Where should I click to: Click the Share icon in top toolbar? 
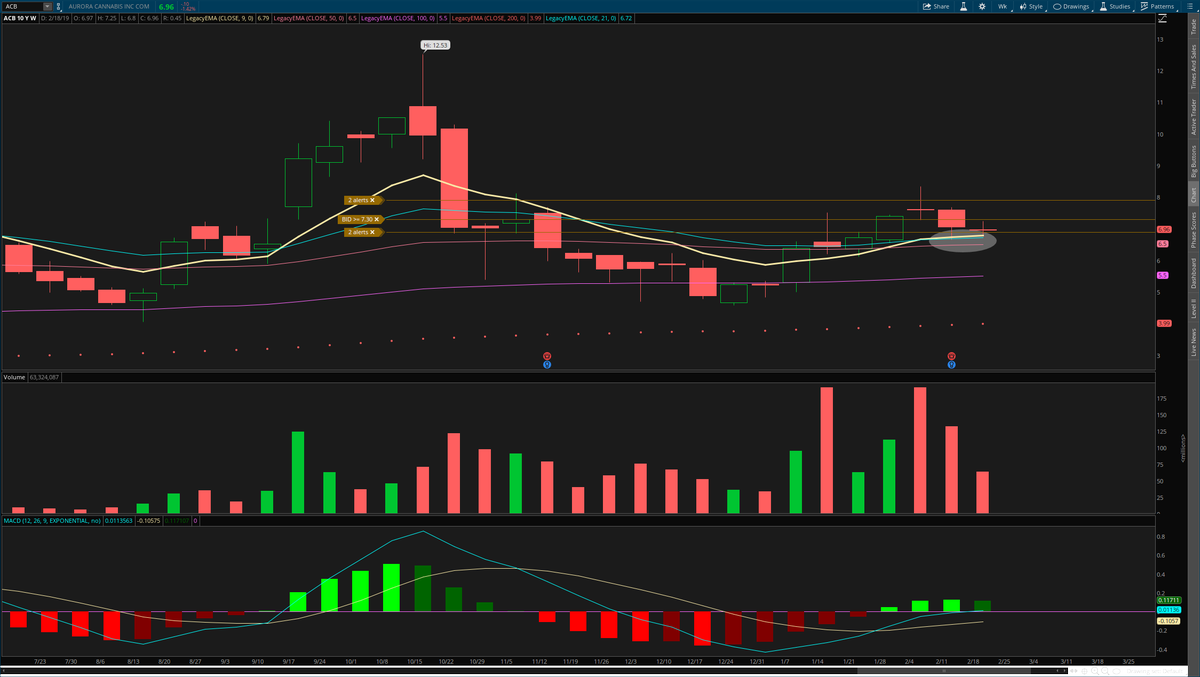click(935, 6)
